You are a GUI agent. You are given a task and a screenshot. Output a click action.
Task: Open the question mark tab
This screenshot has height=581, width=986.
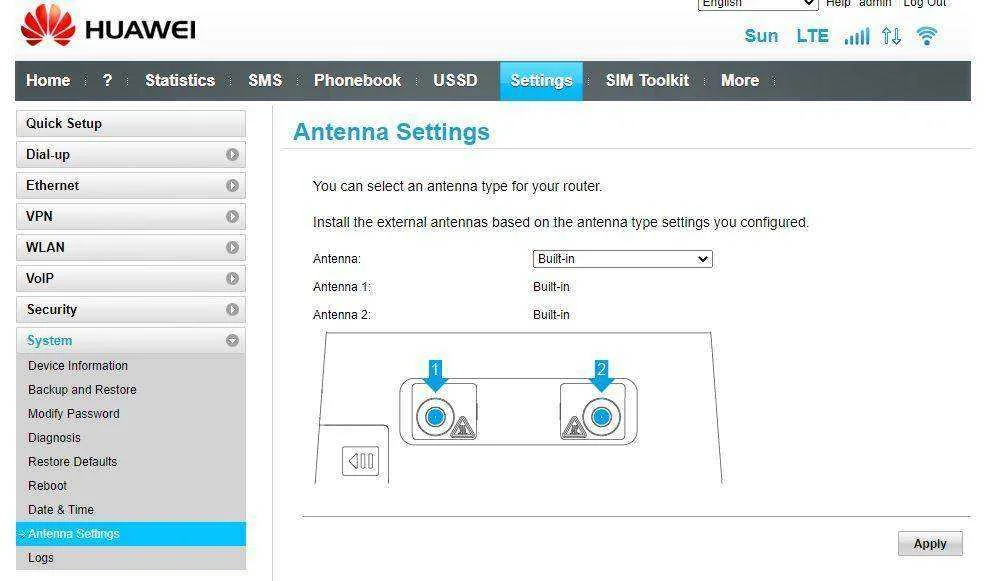point(107,80)
